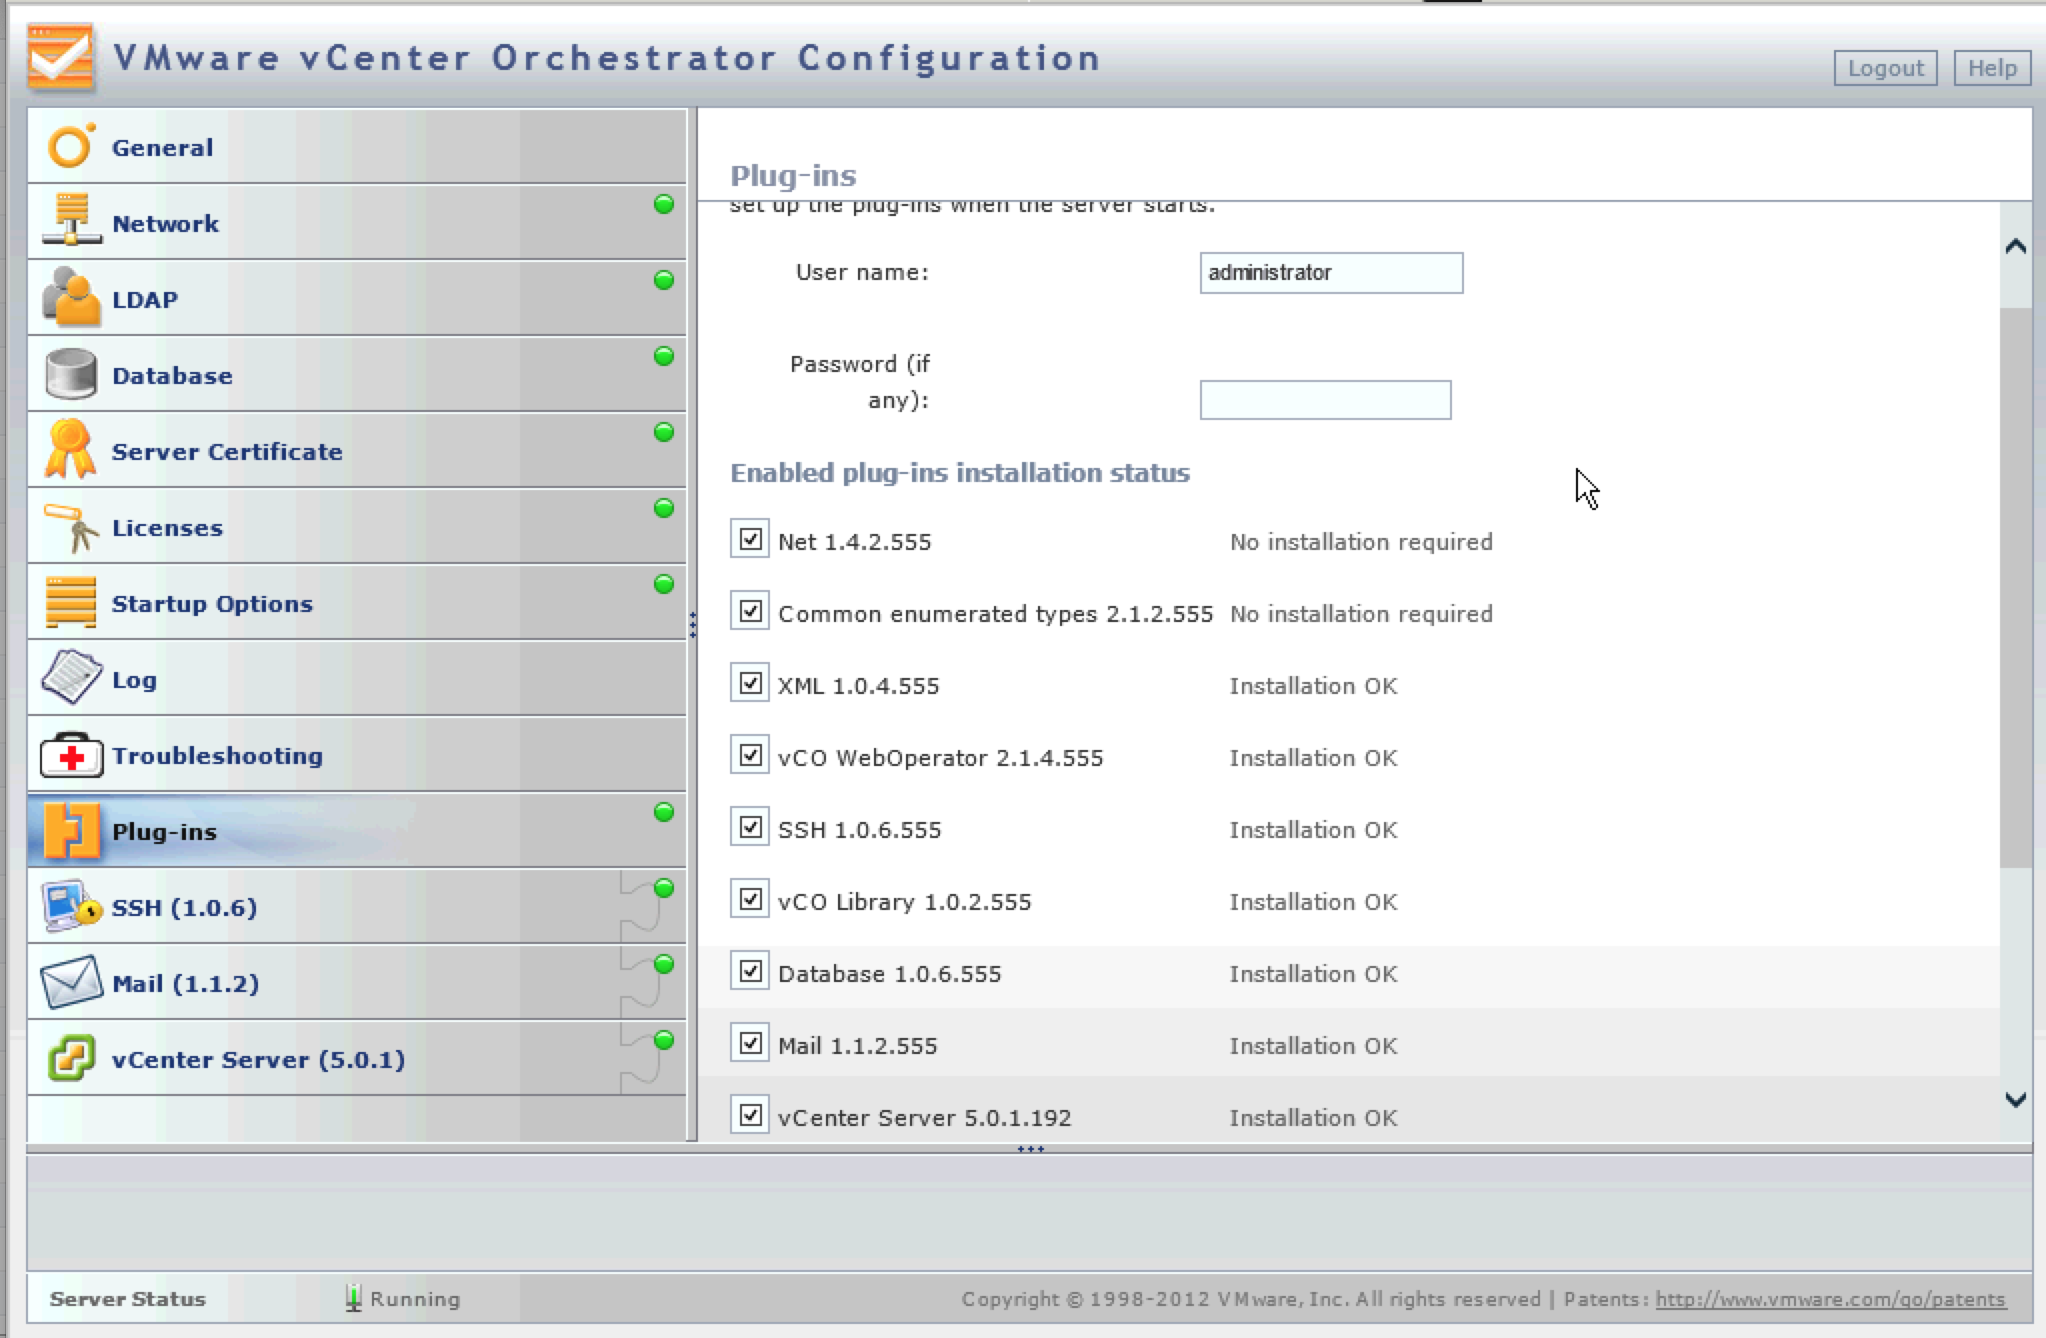
Task: Click the Database cylinder icon
Action: click(x=70, y=374)
